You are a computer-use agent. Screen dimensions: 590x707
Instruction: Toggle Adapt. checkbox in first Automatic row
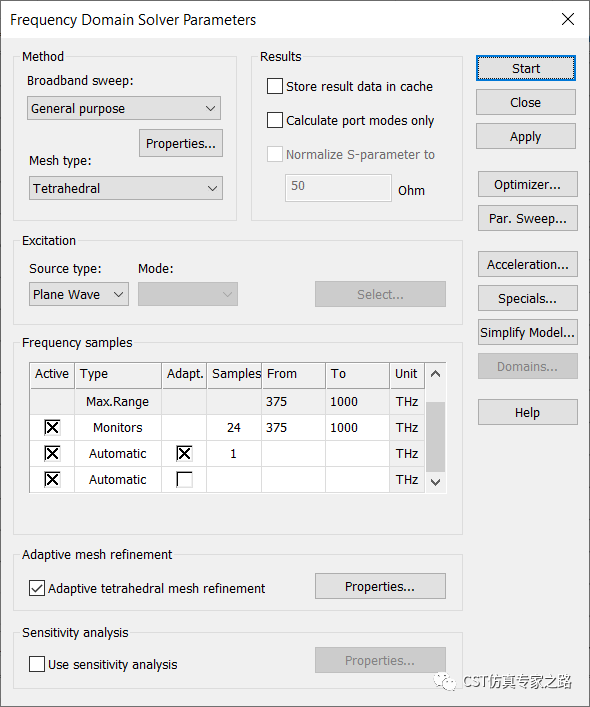coord(184,454)
